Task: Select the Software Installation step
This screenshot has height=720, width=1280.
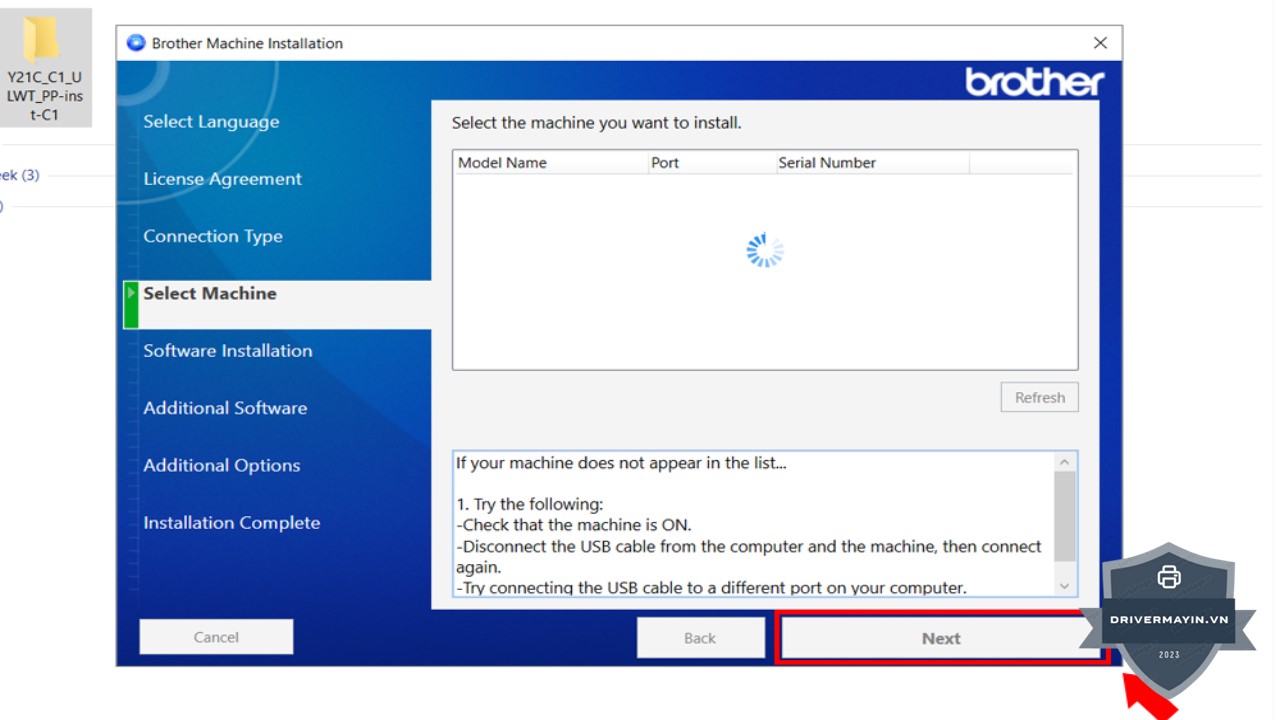Action: click(x=227, y=351)
